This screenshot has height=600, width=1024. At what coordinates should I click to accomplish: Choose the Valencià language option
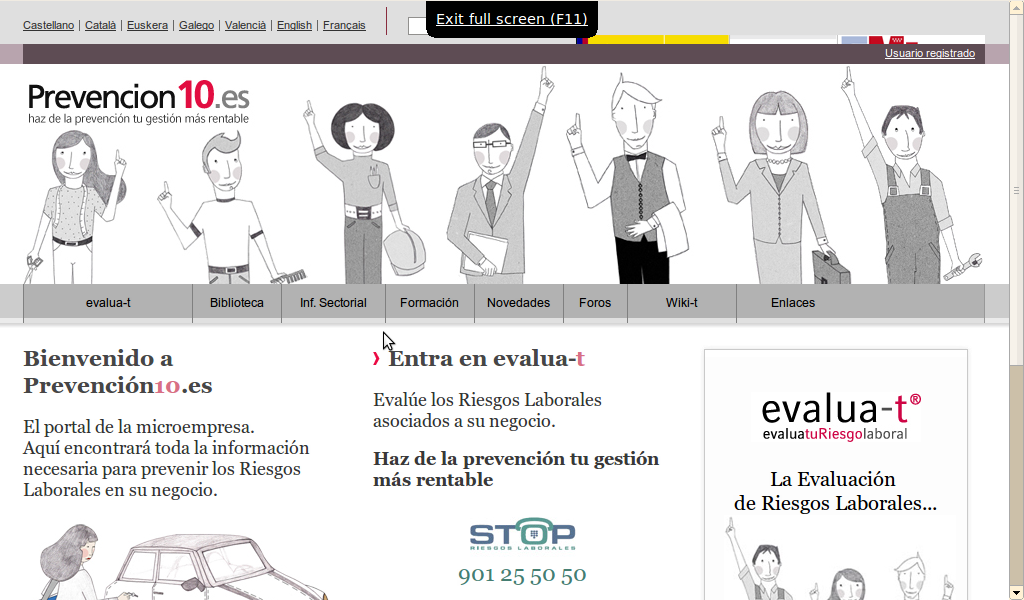(246, 25)
